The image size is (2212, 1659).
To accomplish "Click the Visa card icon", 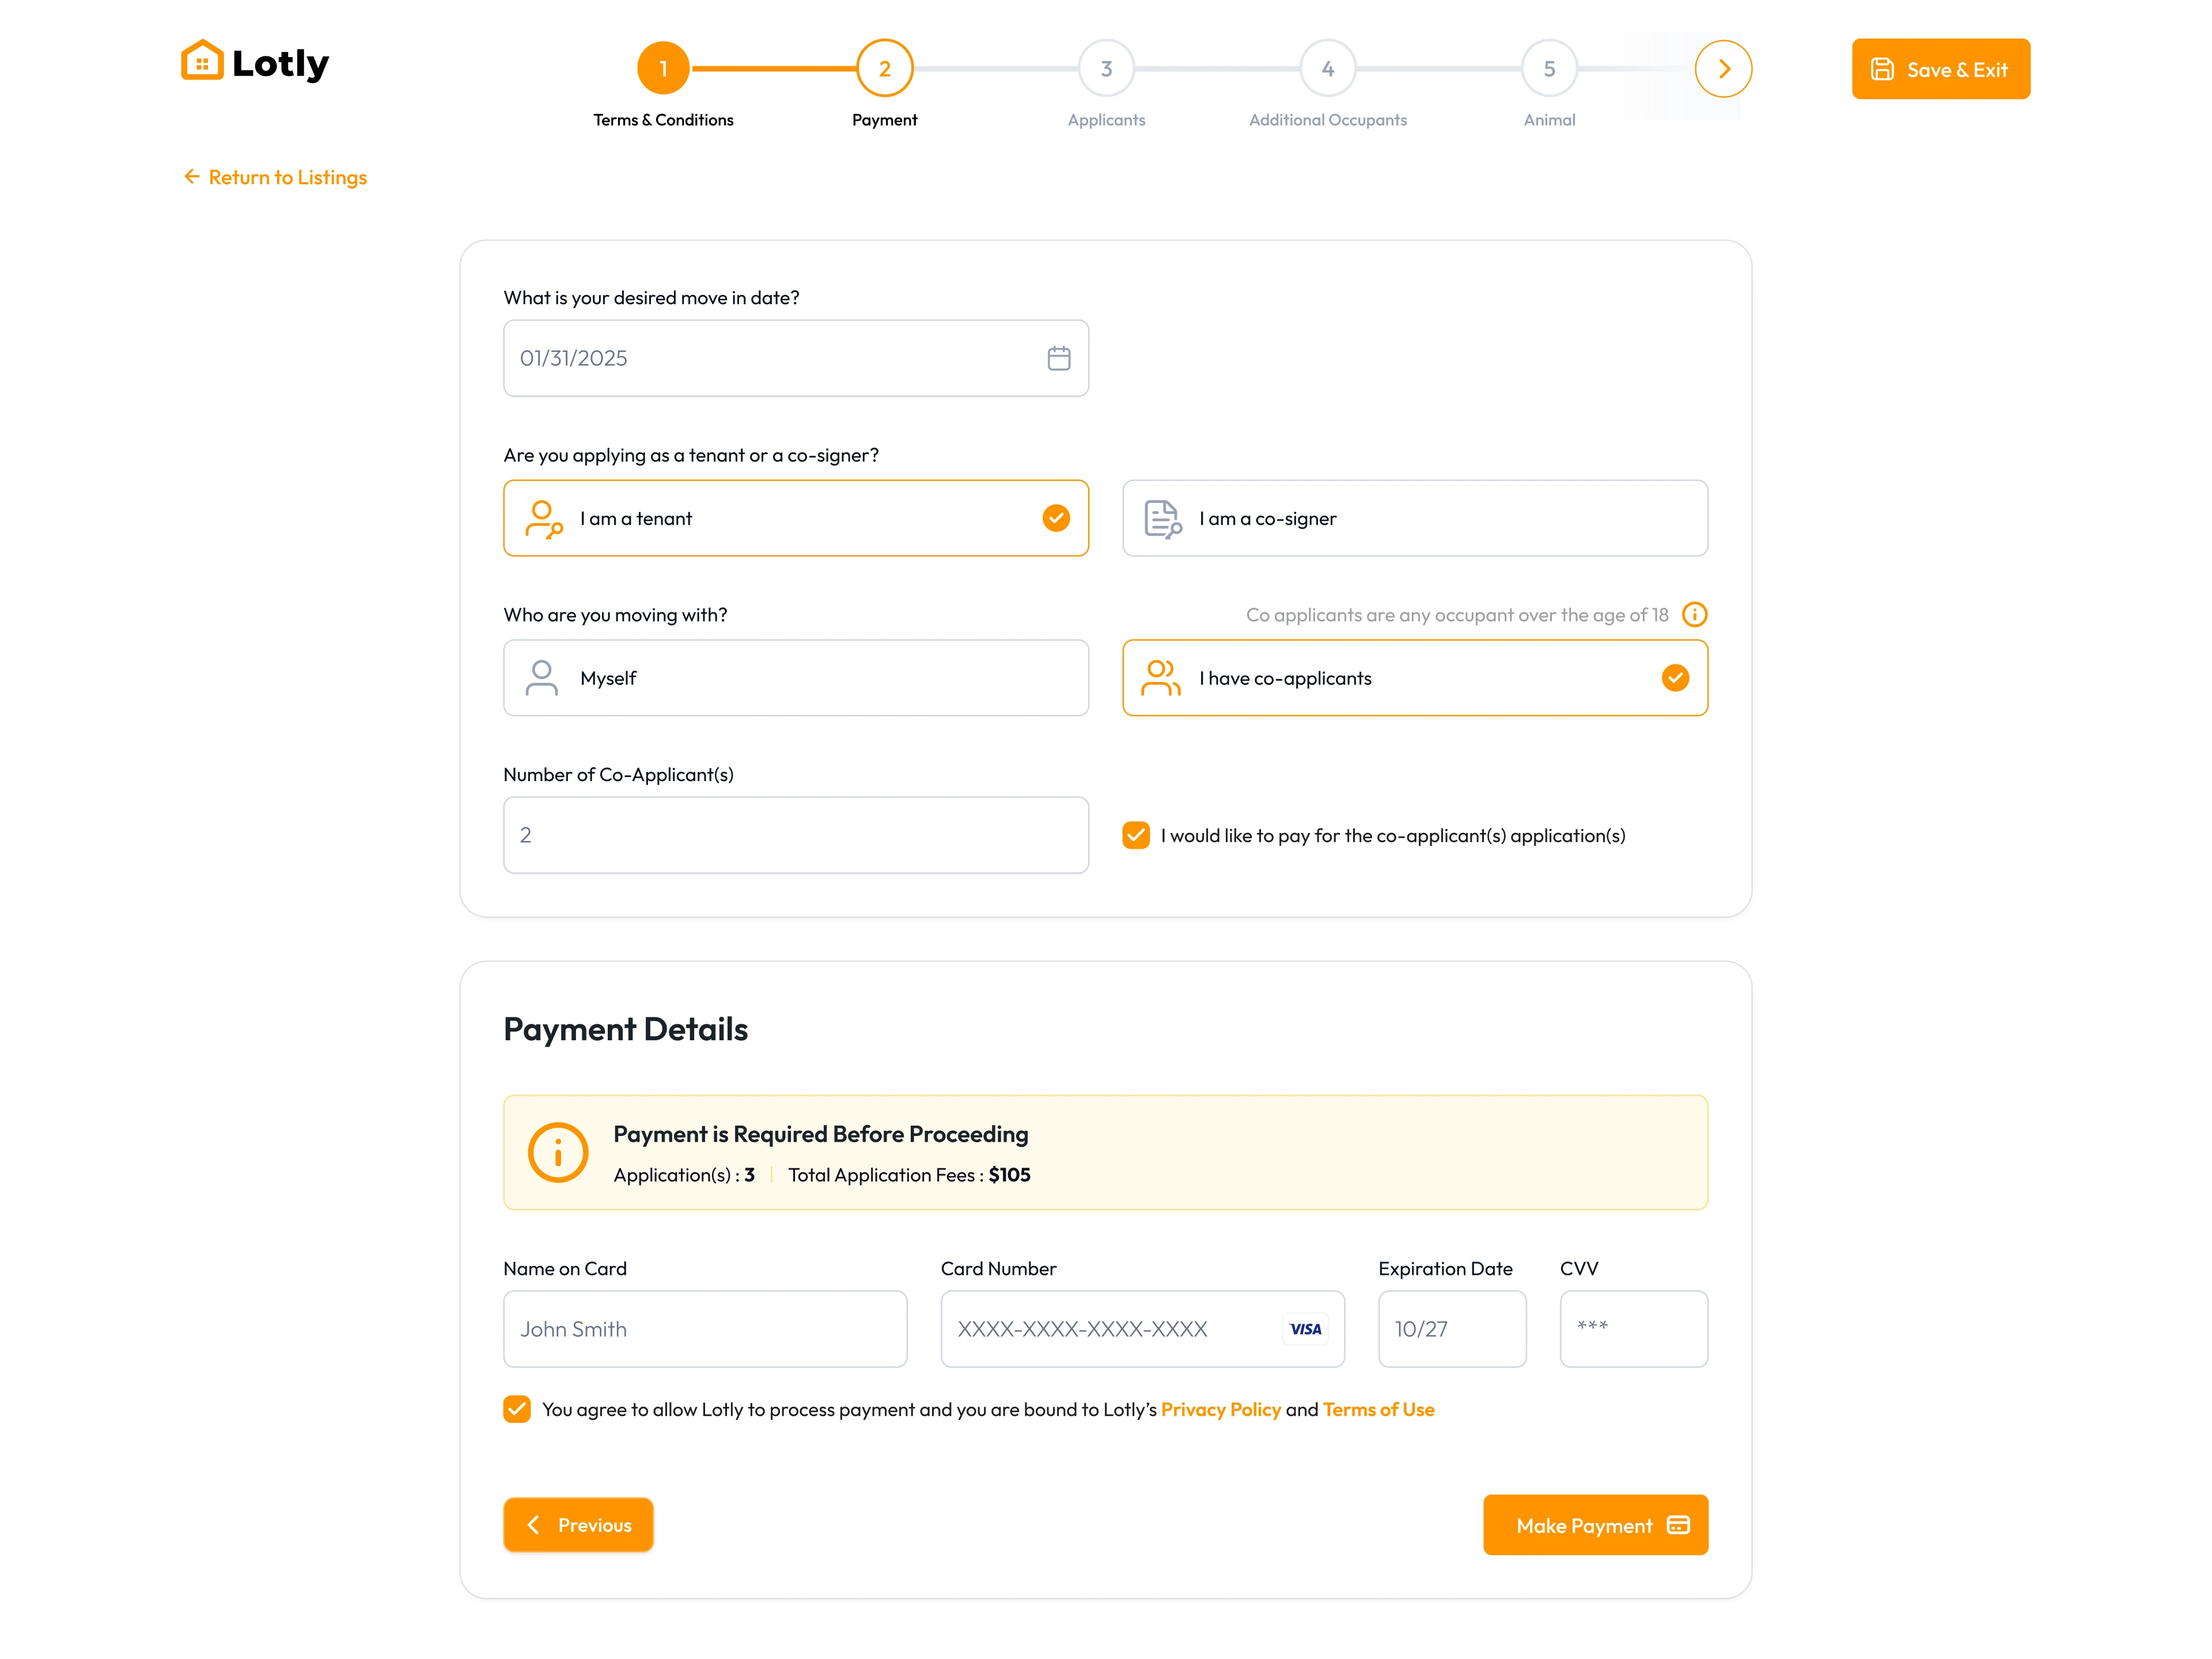I will (1305, 1329).
